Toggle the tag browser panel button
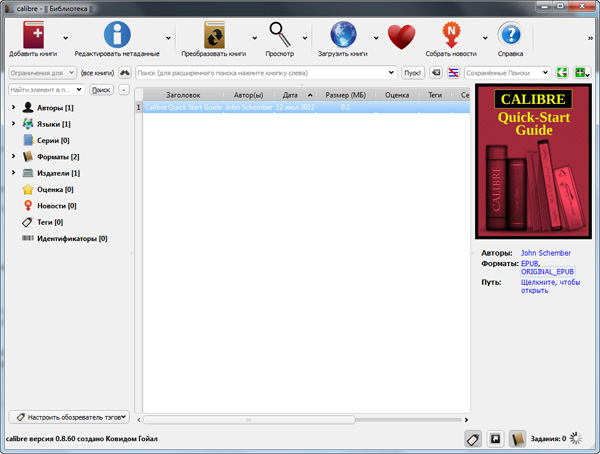The height and width of the screenshot is (454, 600). 473,438
